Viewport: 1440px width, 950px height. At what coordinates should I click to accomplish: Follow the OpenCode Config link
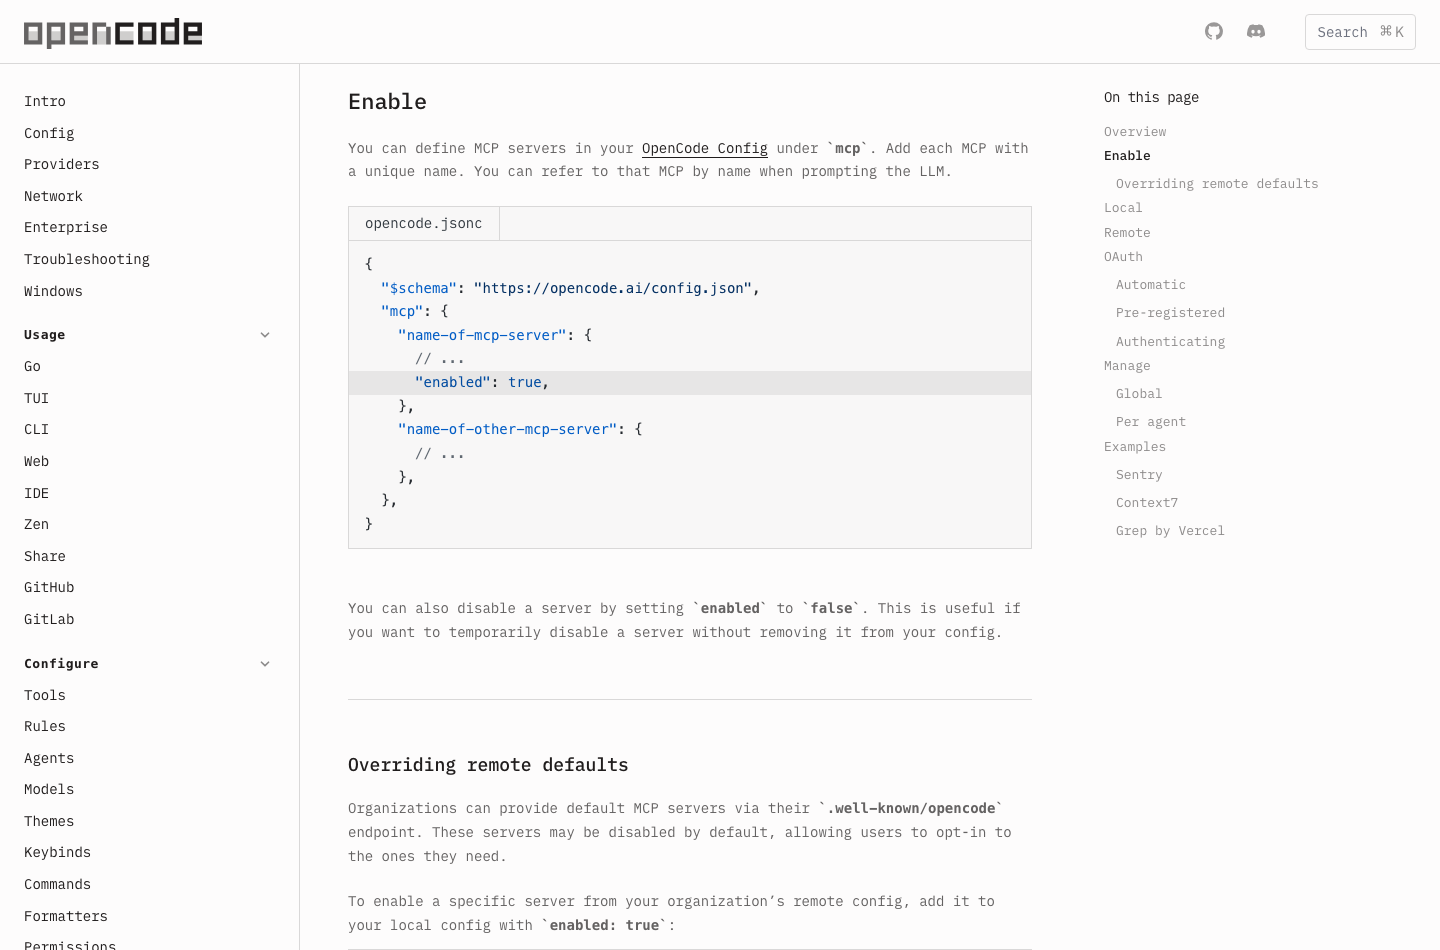coord(705,149)
